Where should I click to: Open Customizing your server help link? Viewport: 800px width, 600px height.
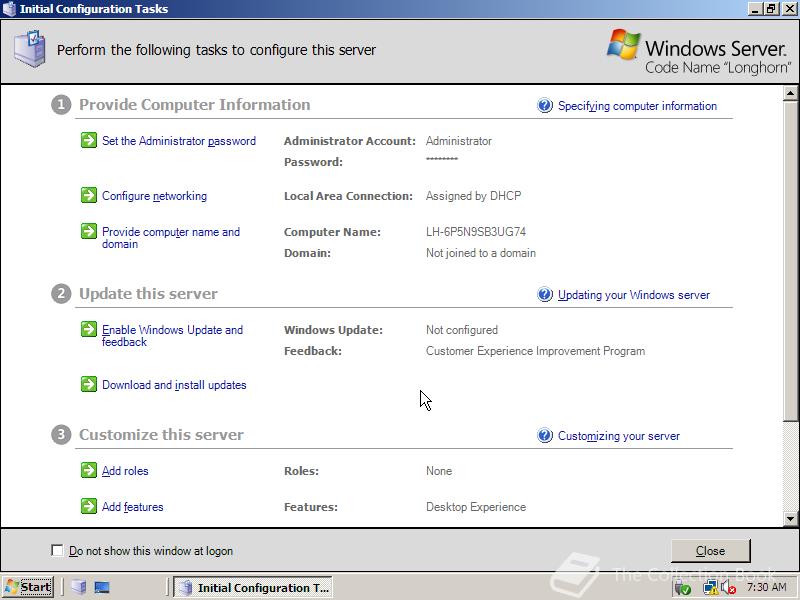(x=619, y=436)
